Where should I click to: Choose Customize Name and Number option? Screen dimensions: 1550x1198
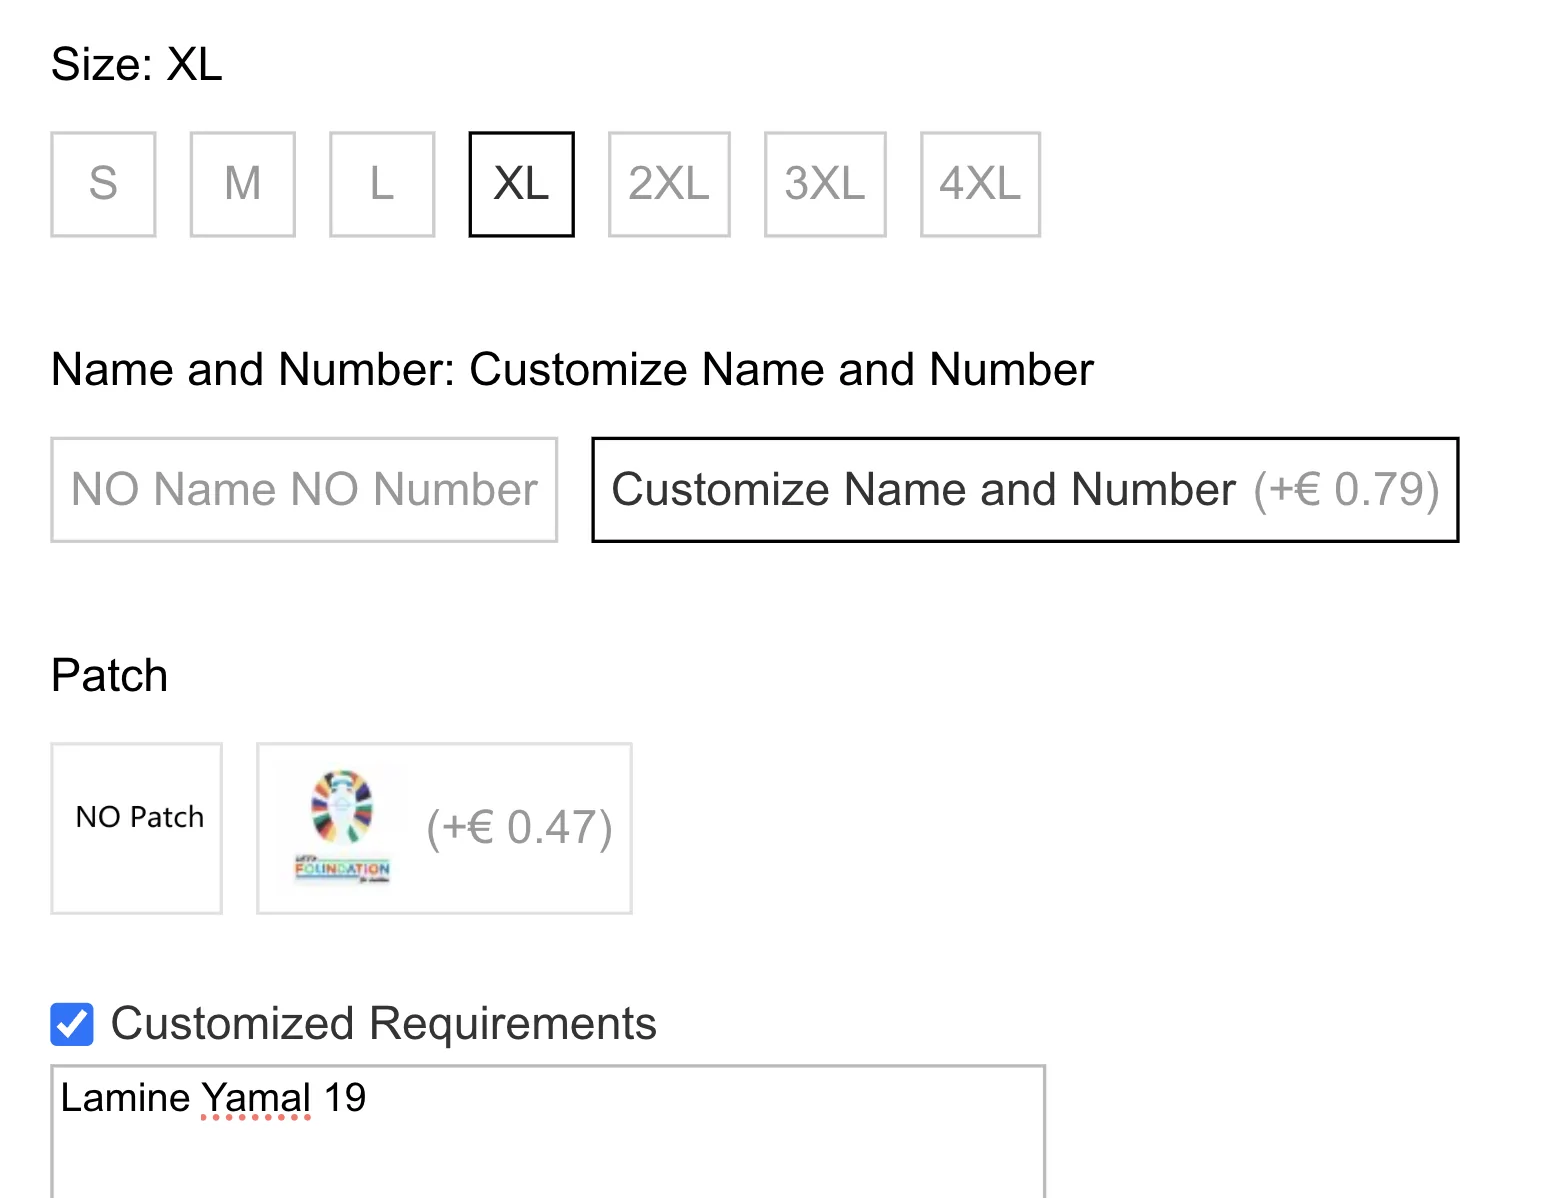[x=1025, y=490]
